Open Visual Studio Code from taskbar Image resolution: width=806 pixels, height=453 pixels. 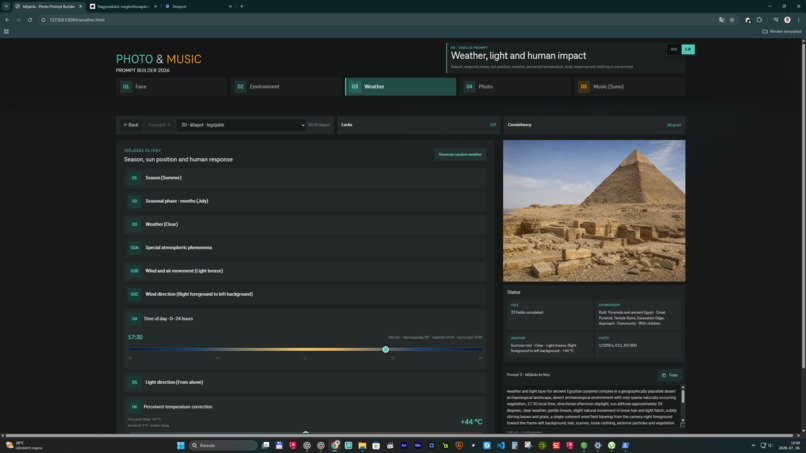[501, 445]
